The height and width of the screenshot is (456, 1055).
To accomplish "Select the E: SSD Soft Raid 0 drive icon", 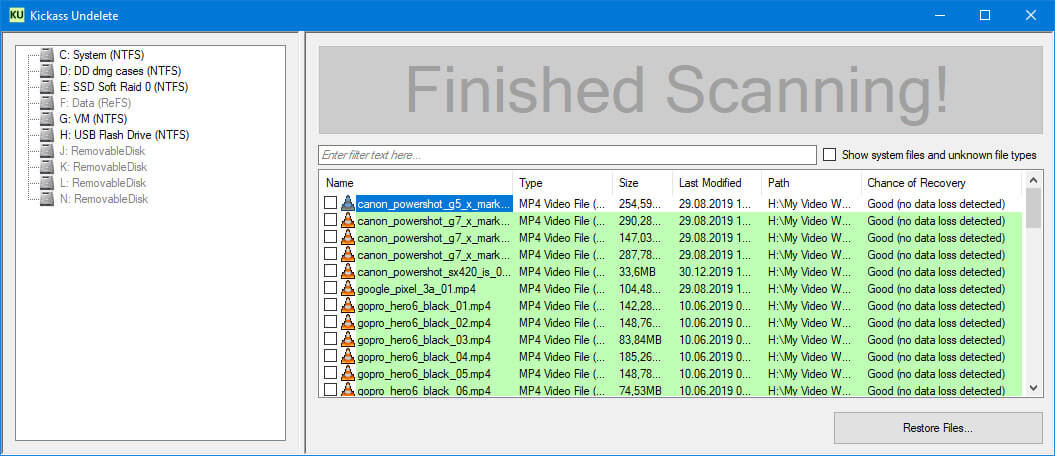I will pyautogui.click(x=47, y=87).
